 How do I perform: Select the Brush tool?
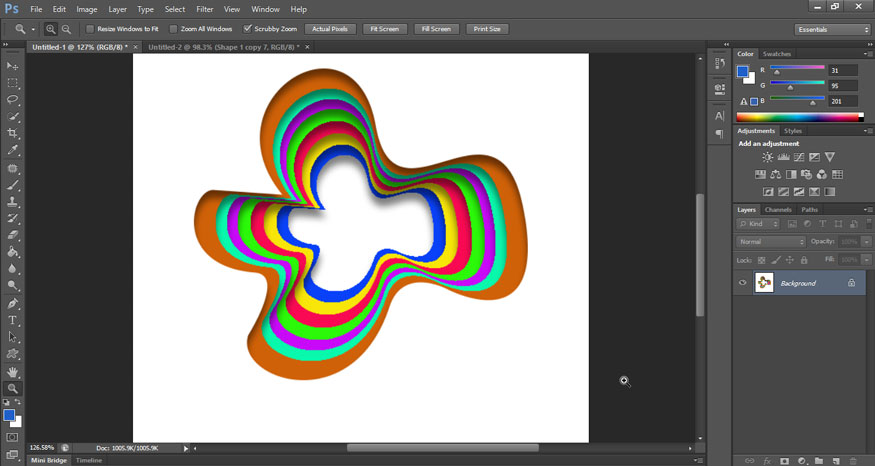click(x=12, y=185)
